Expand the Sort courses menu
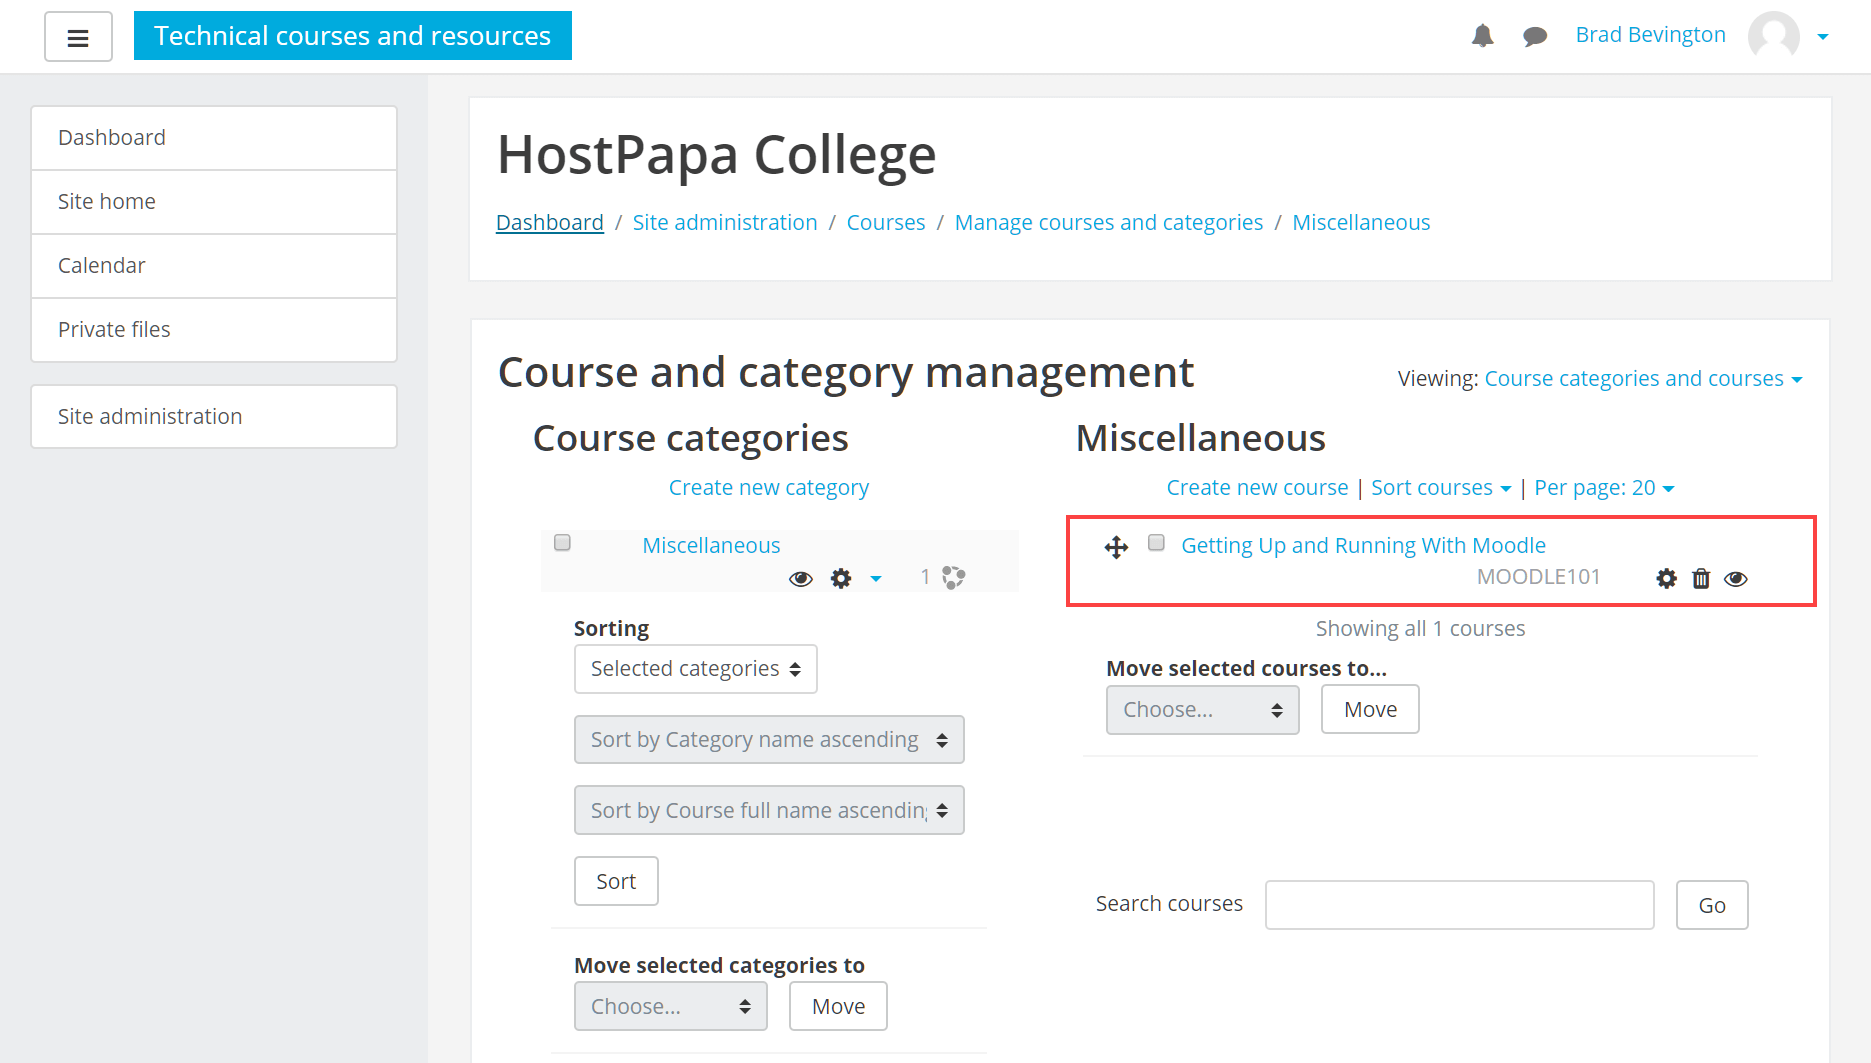 click(x=1440, y=488)
